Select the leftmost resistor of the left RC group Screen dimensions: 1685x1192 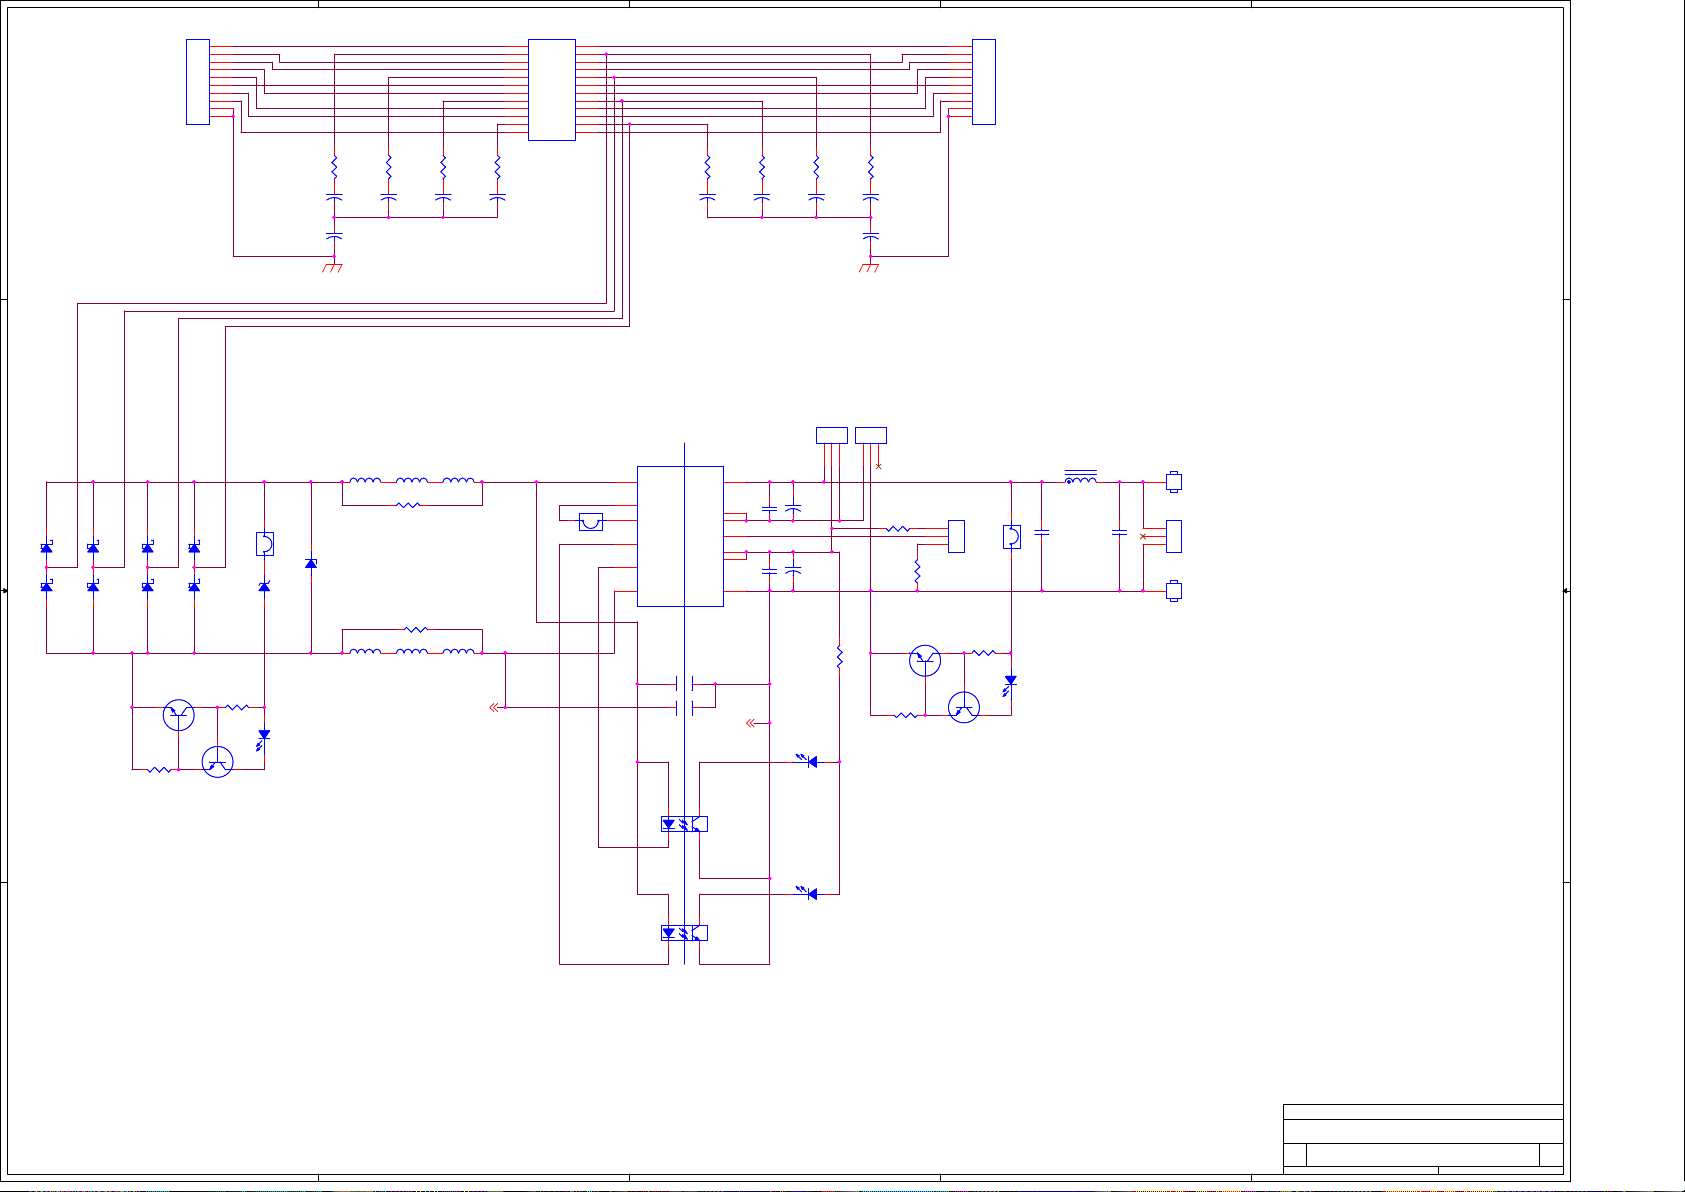click(334, 166)
